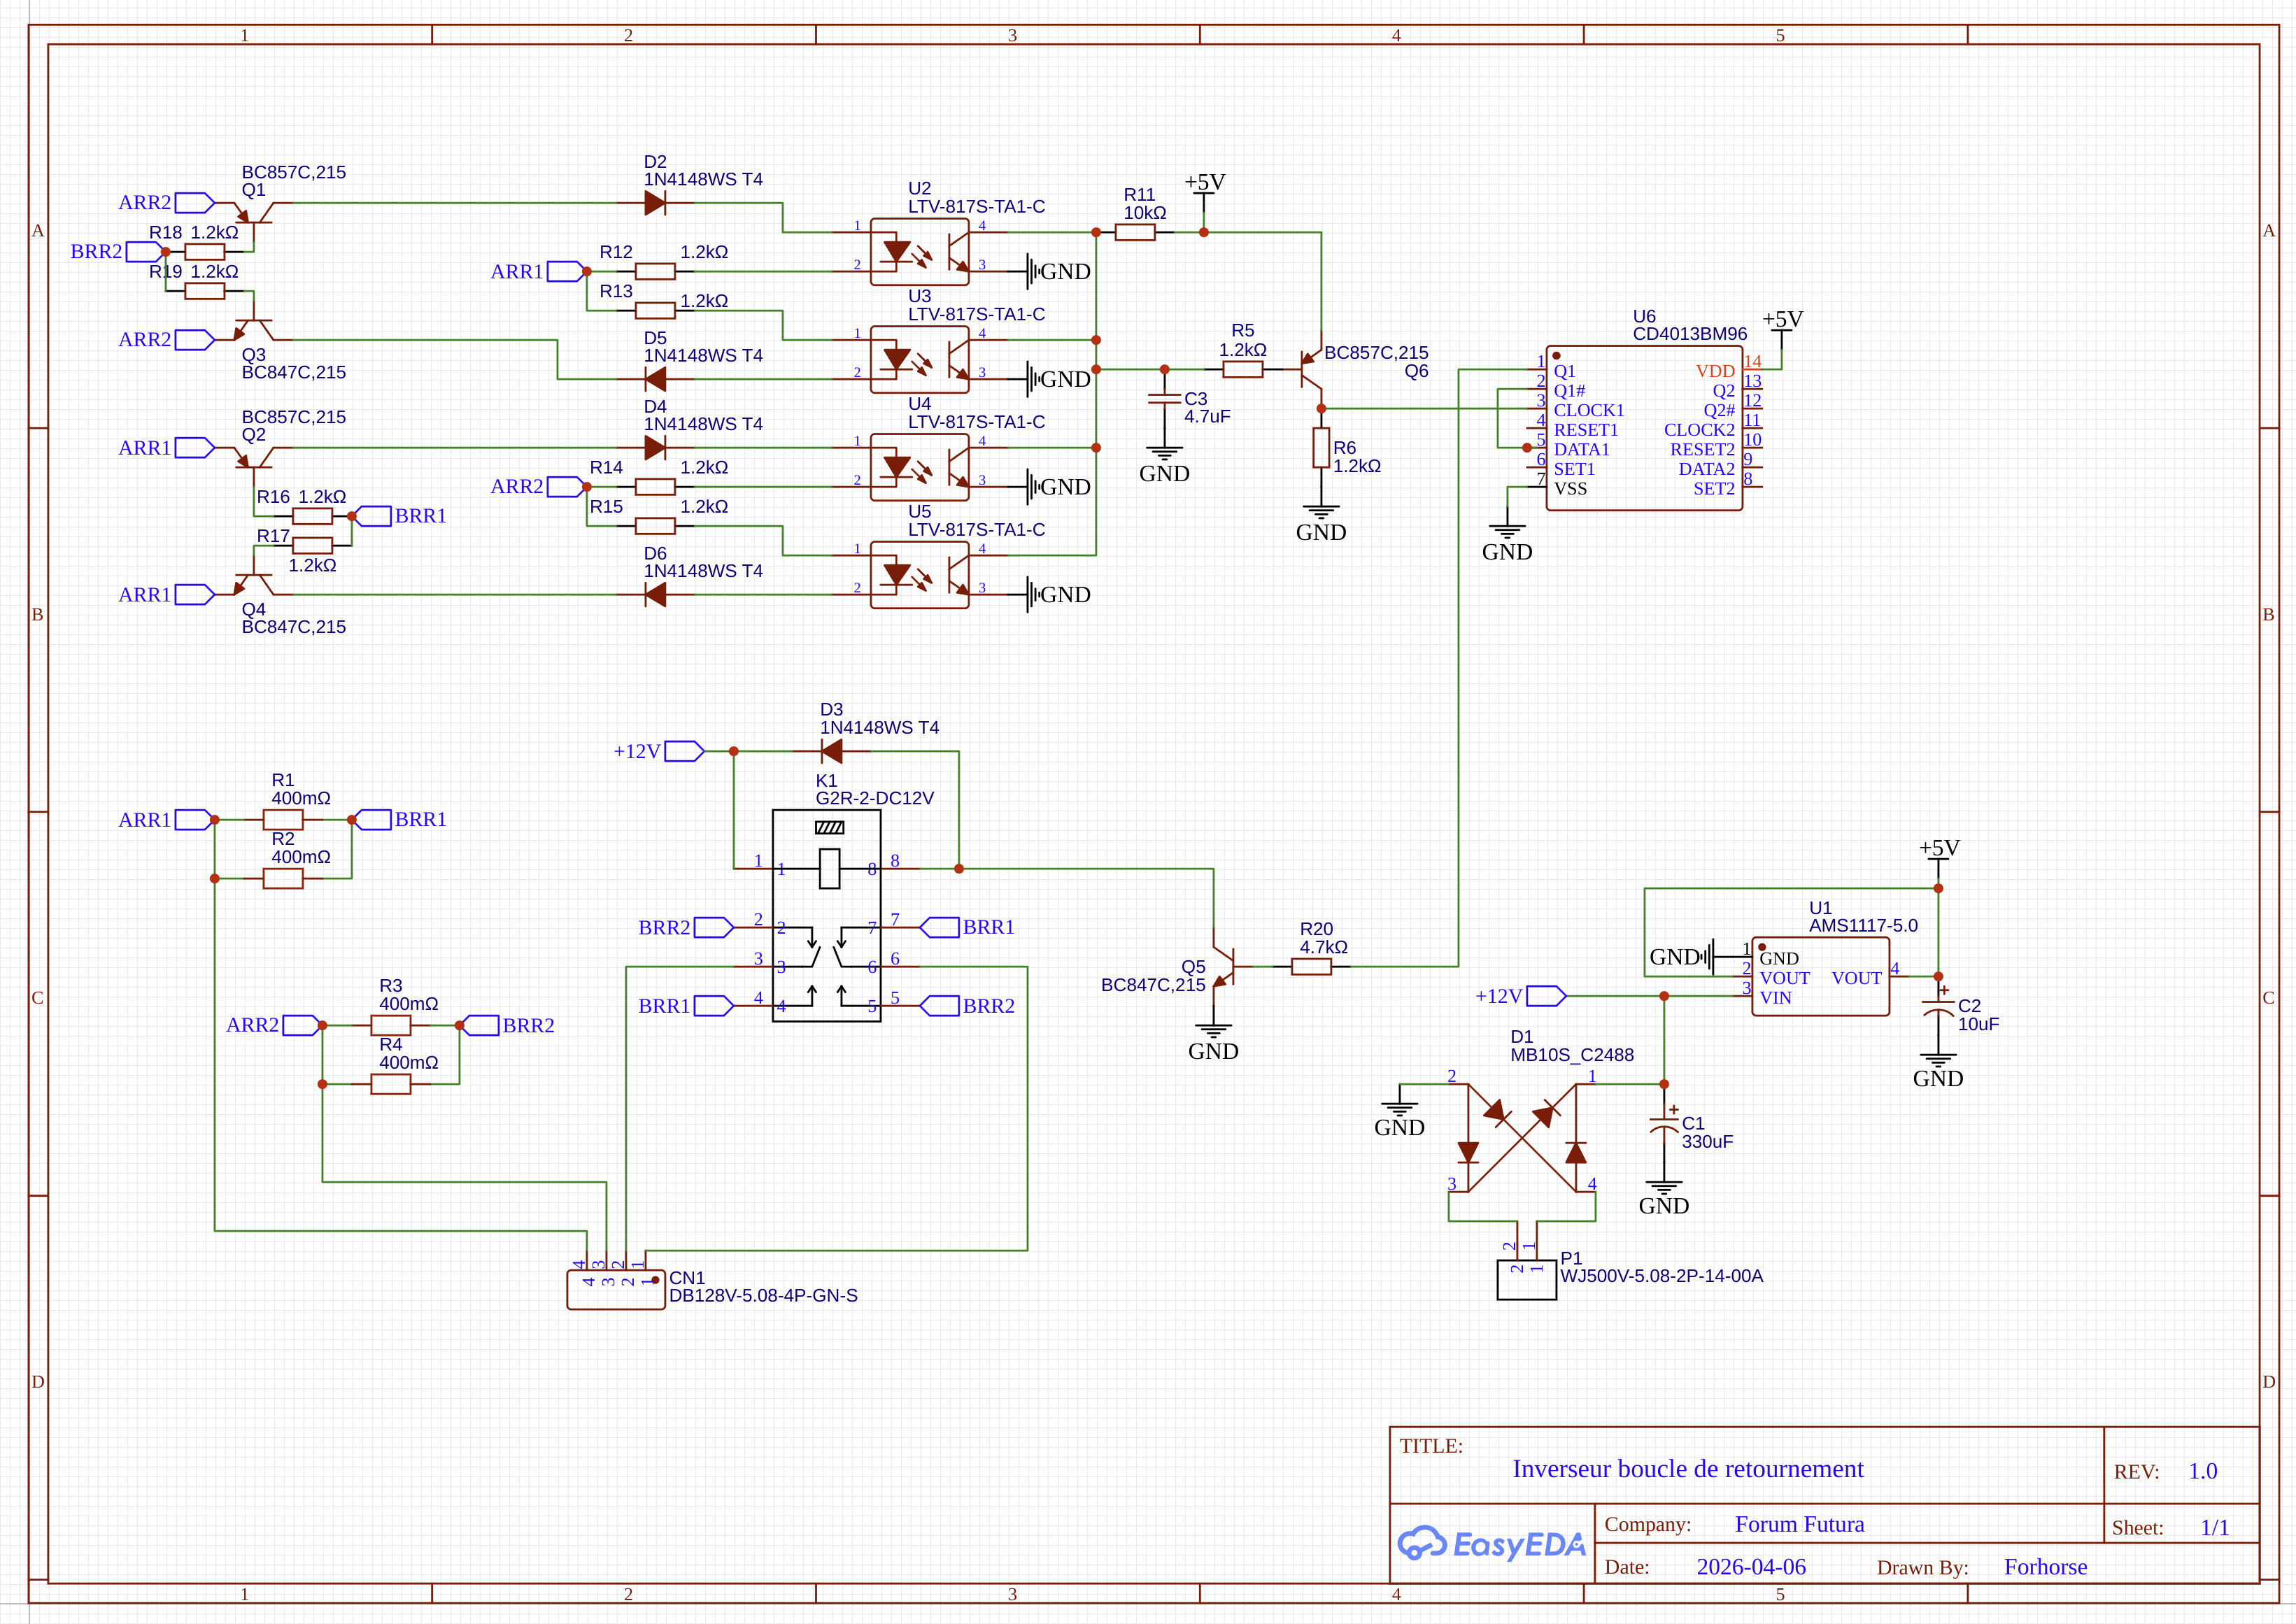Select the GND symbol under Q5 transistor
Image resolution: width=2296 pixels, height=1624 pixels.
[x=1213, y=1042]
